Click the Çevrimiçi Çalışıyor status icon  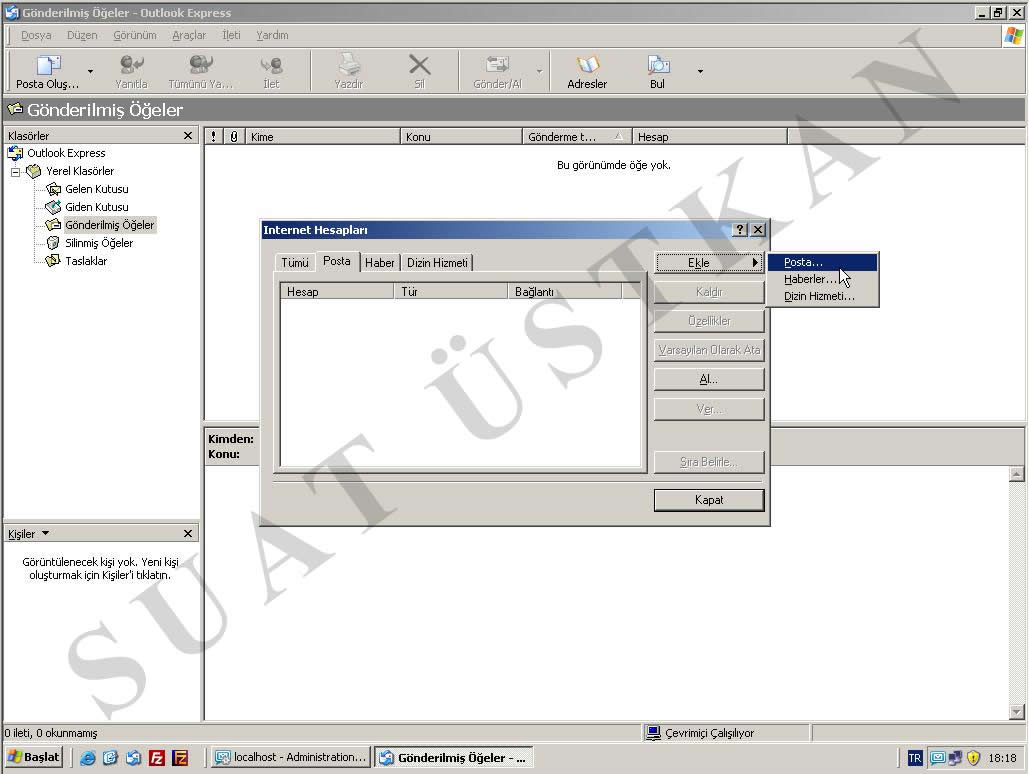pyautogui.click(x=653, y=733)
